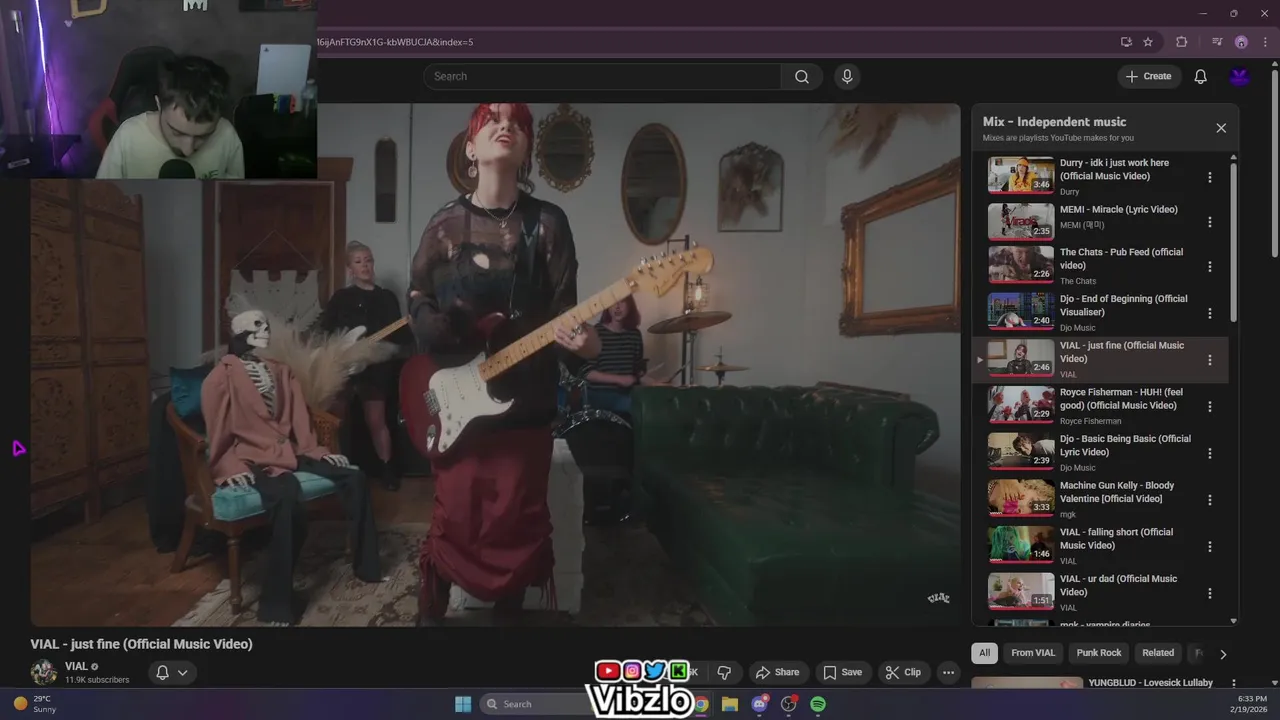Open media controls icon in browser toolbar
The image size is (1280, 720).
pos(1217,42)
